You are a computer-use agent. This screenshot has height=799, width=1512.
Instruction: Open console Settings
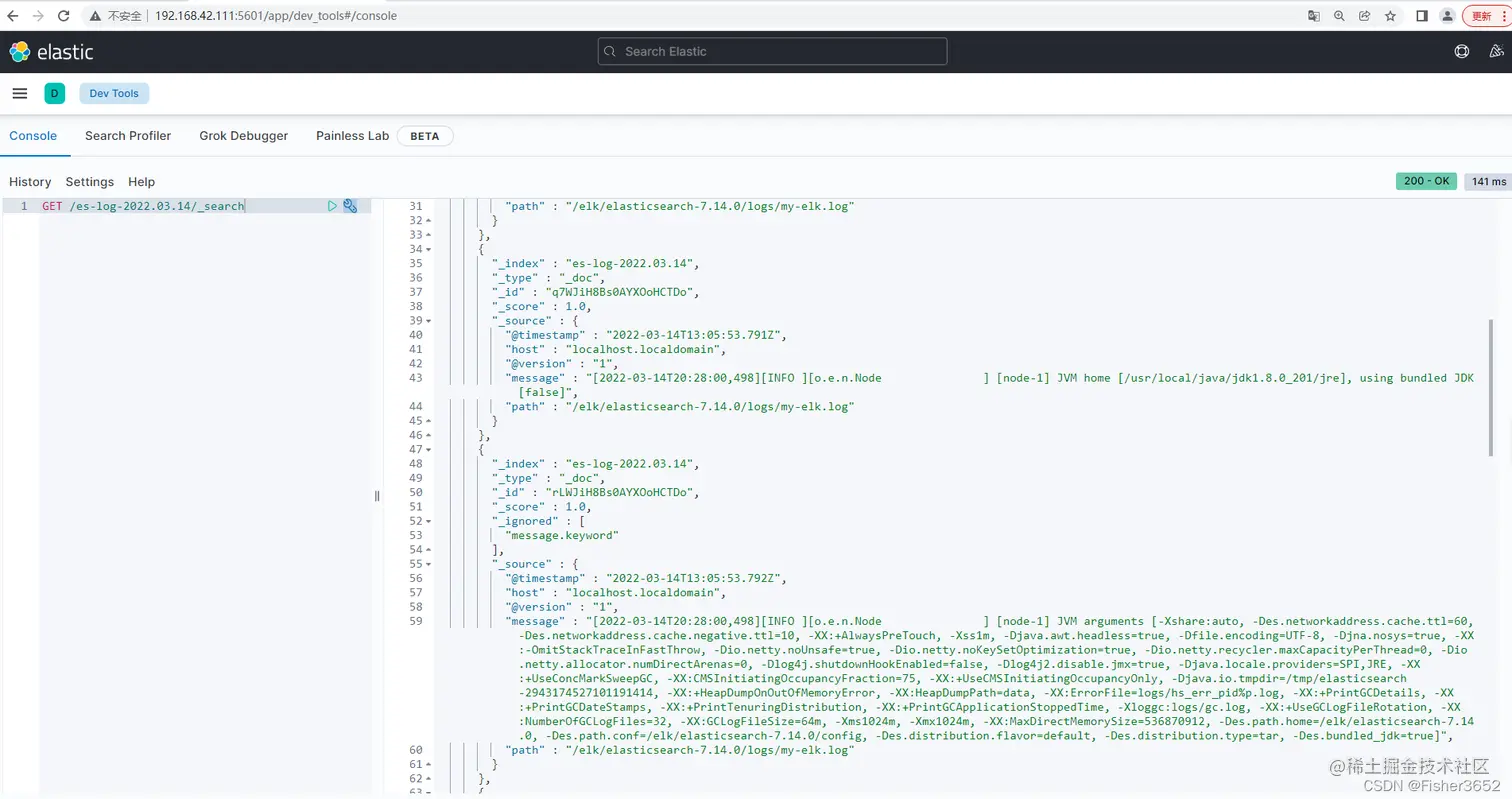[x=90, y=182]
